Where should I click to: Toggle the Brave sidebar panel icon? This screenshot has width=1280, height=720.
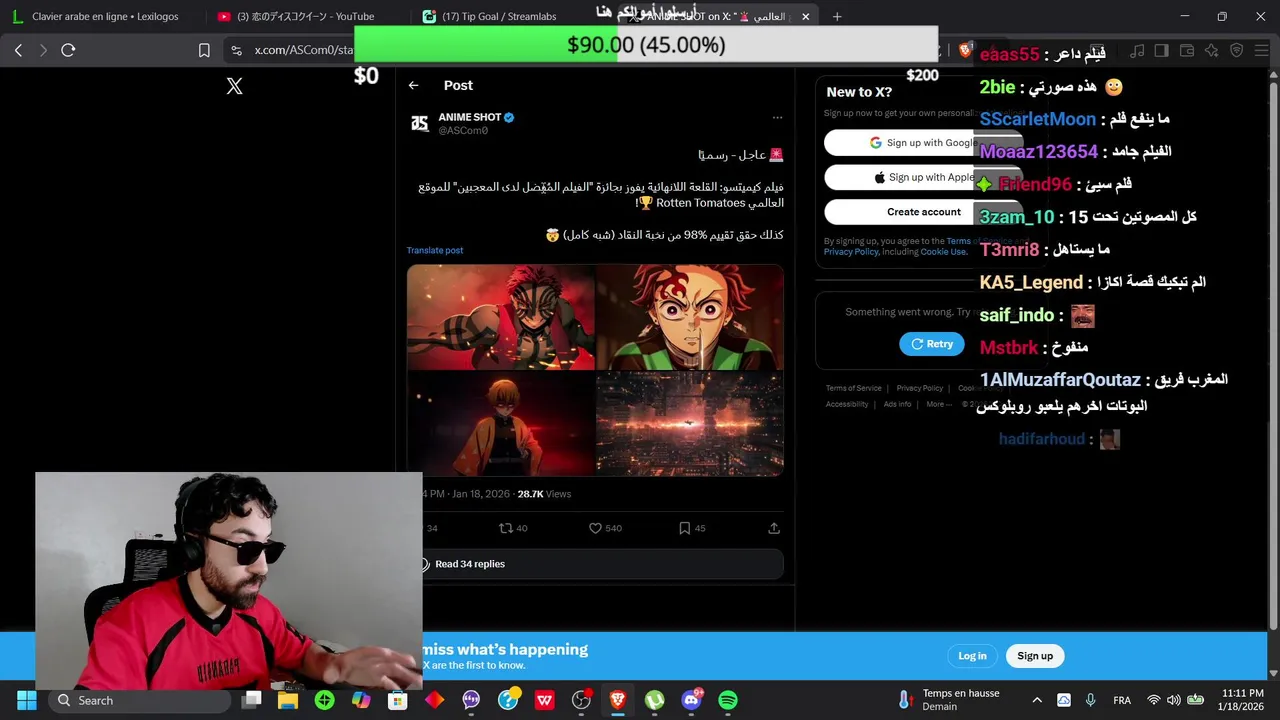(x=1161, y=50)
